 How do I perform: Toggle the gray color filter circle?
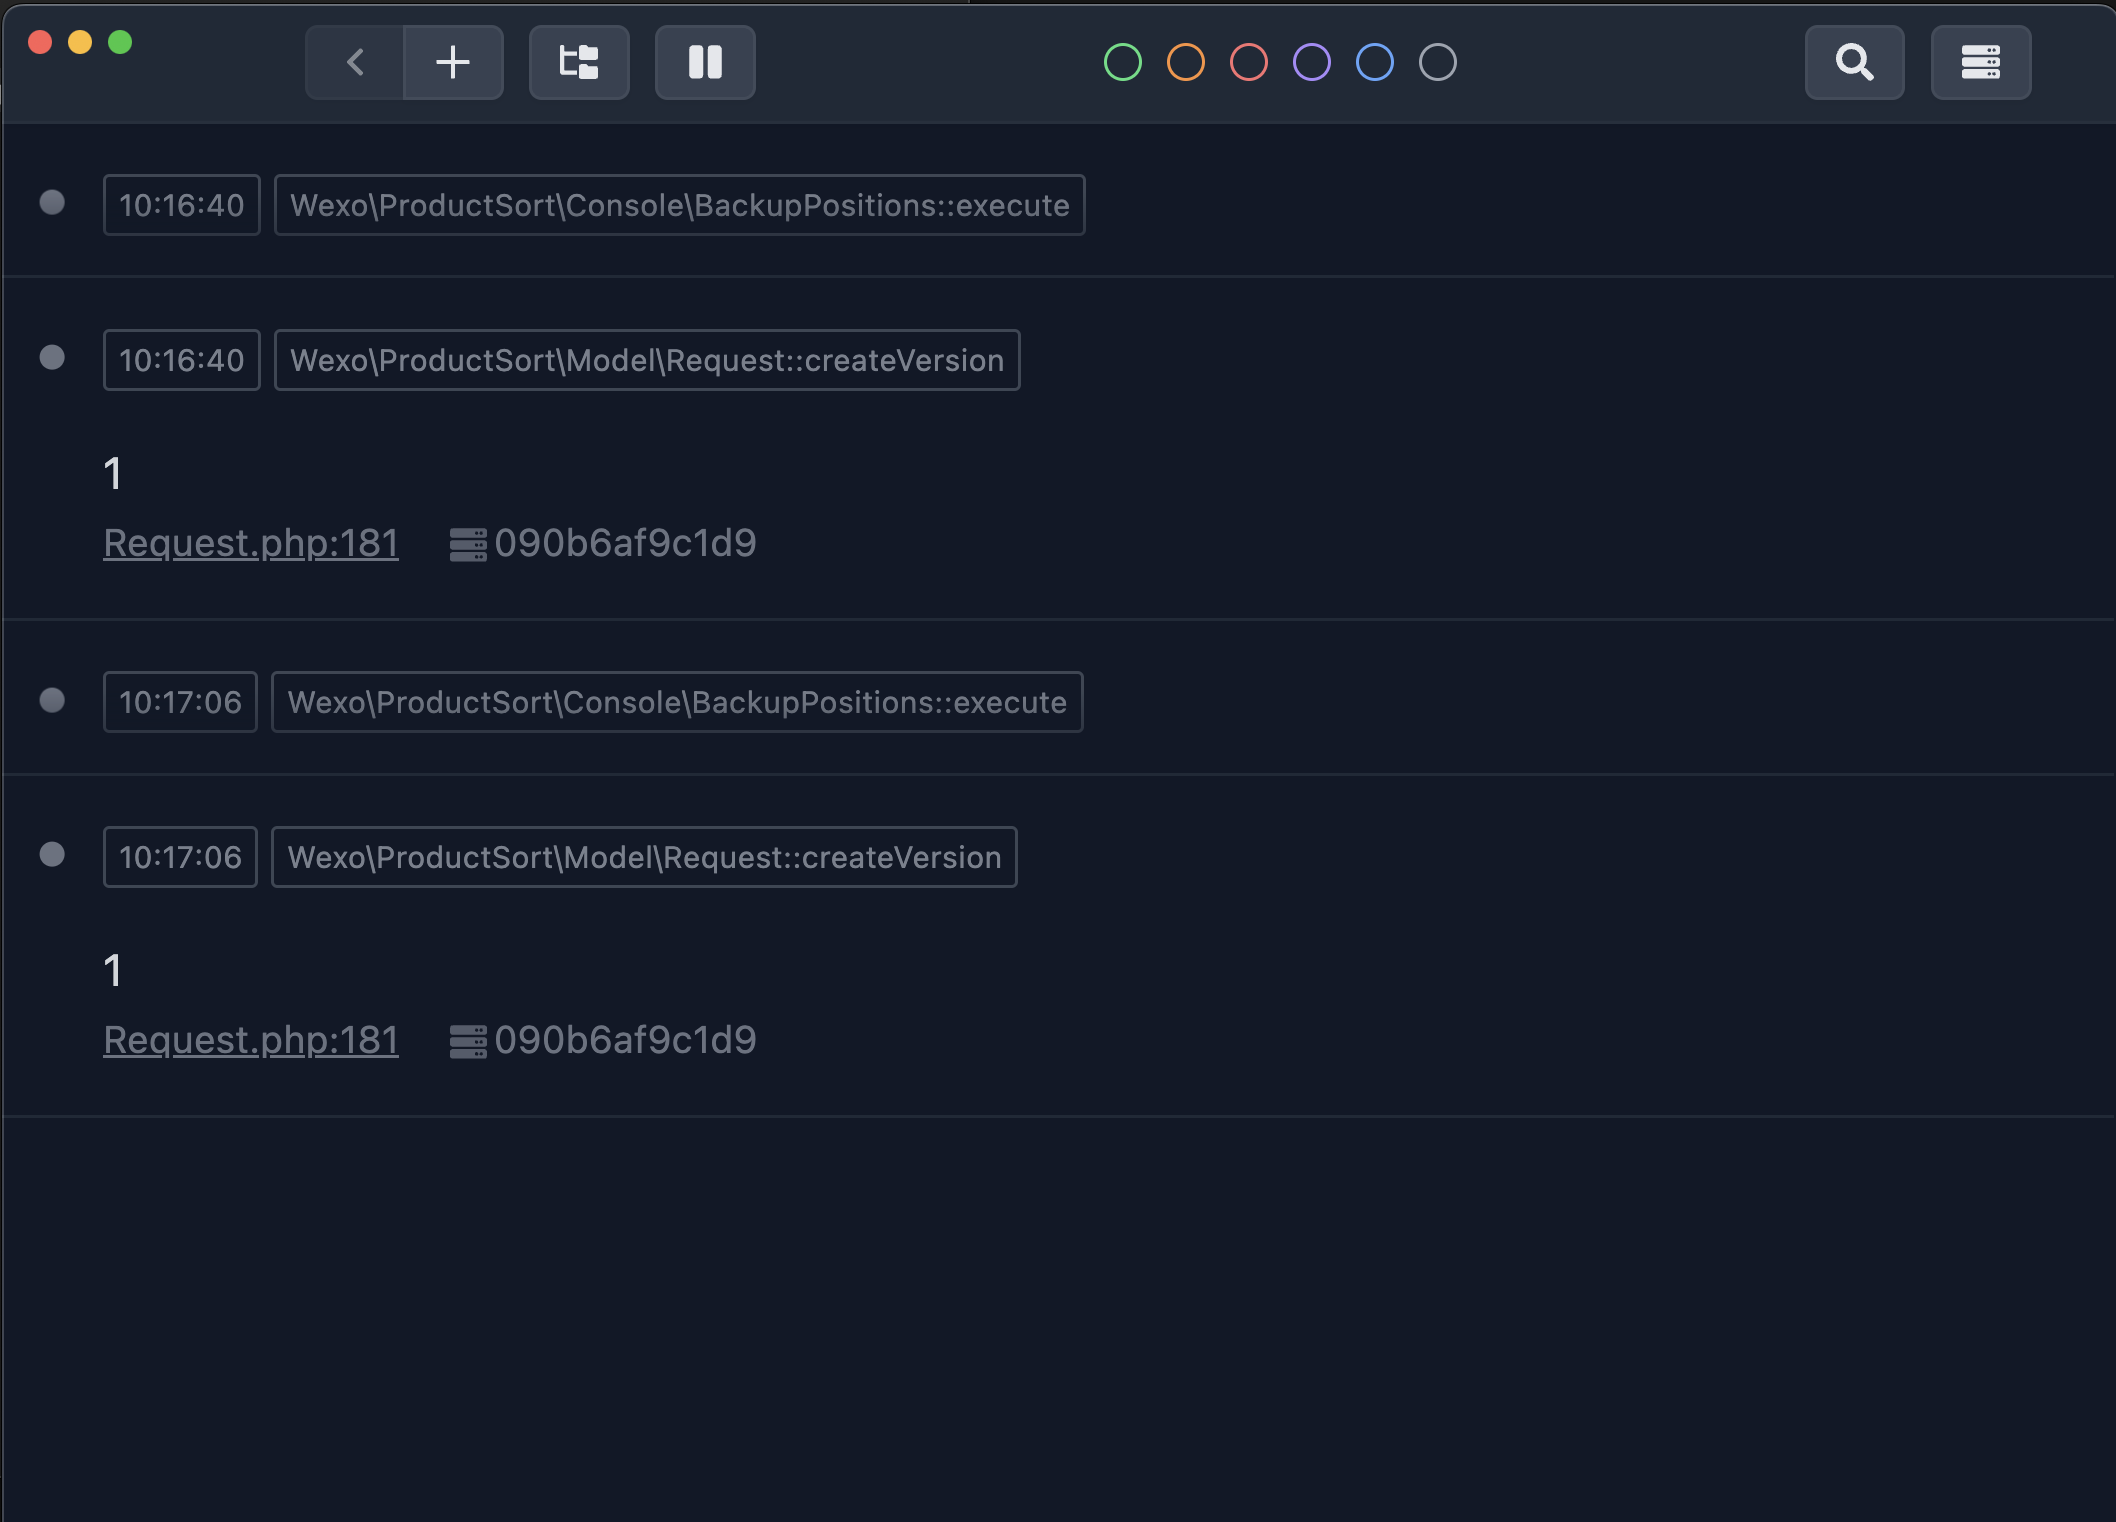(1437, 62)
